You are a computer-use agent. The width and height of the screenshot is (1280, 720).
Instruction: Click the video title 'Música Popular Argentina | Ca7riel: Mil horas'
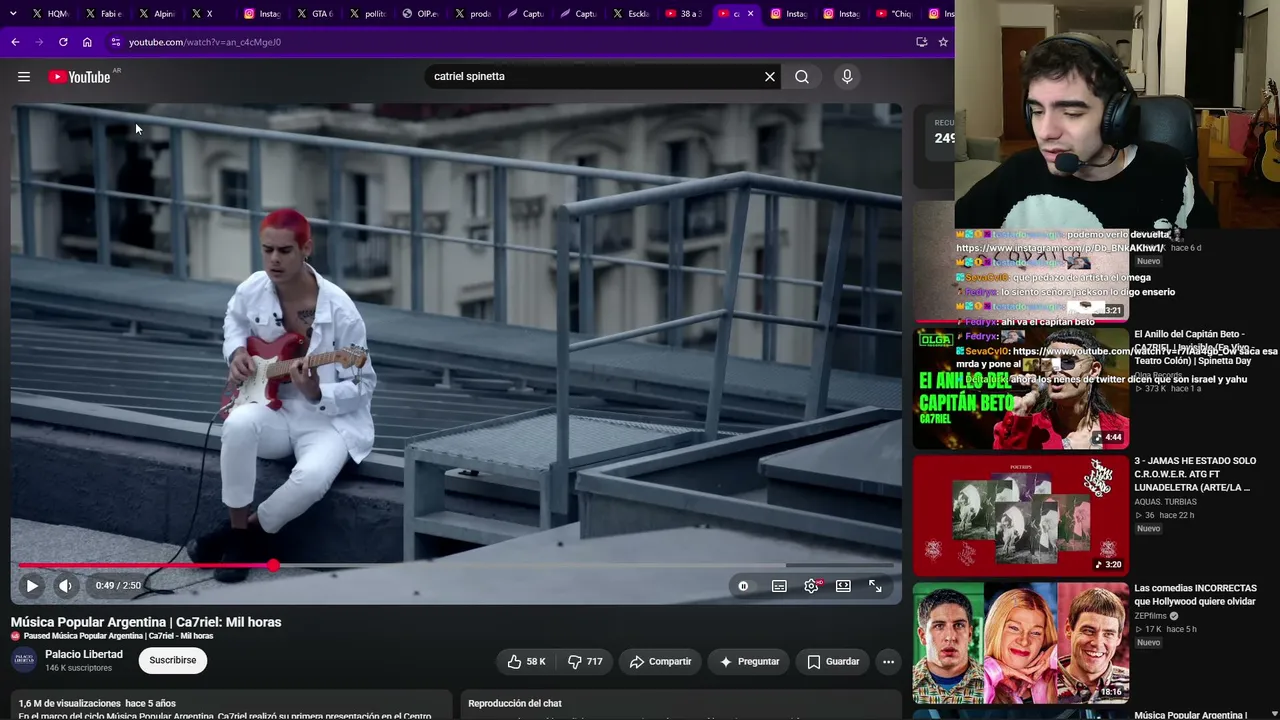point(146,622)
